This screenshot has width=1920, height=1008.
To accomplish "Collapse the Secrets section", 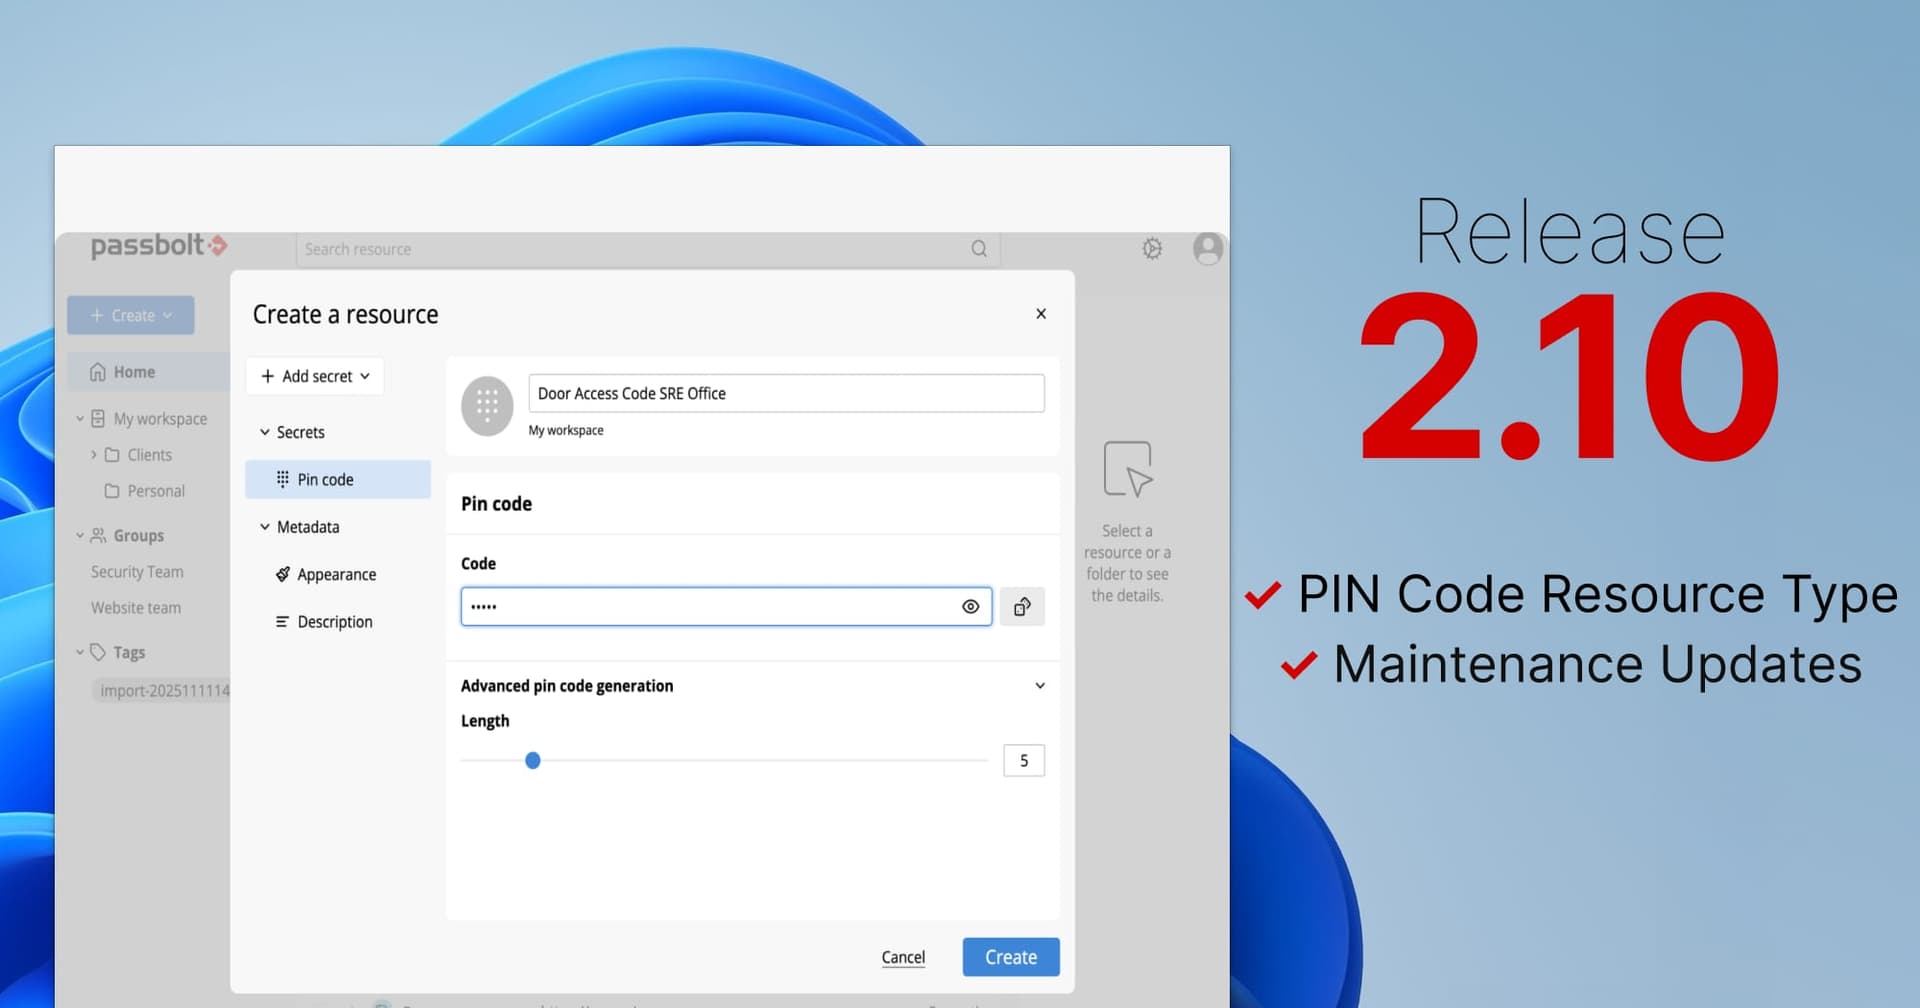I will click(x=265, y=432).
